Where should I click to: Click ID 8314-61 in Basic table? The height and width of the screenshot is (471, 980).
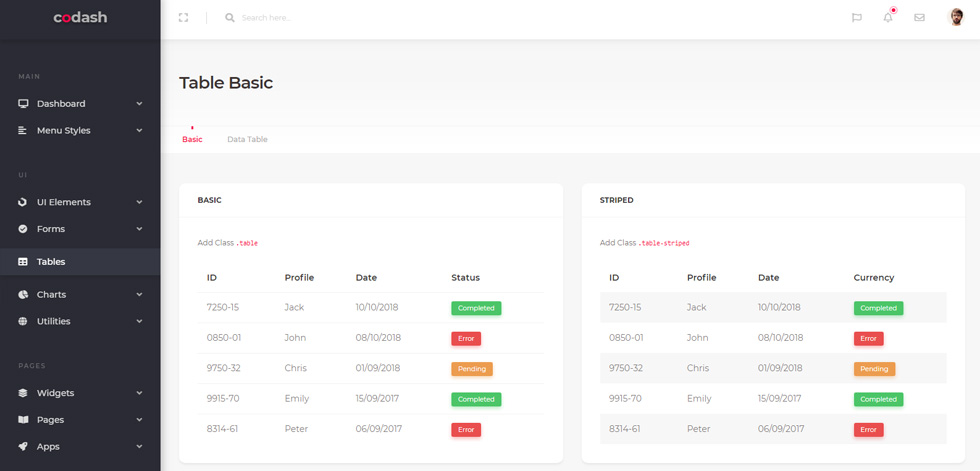tap(222, 429)
